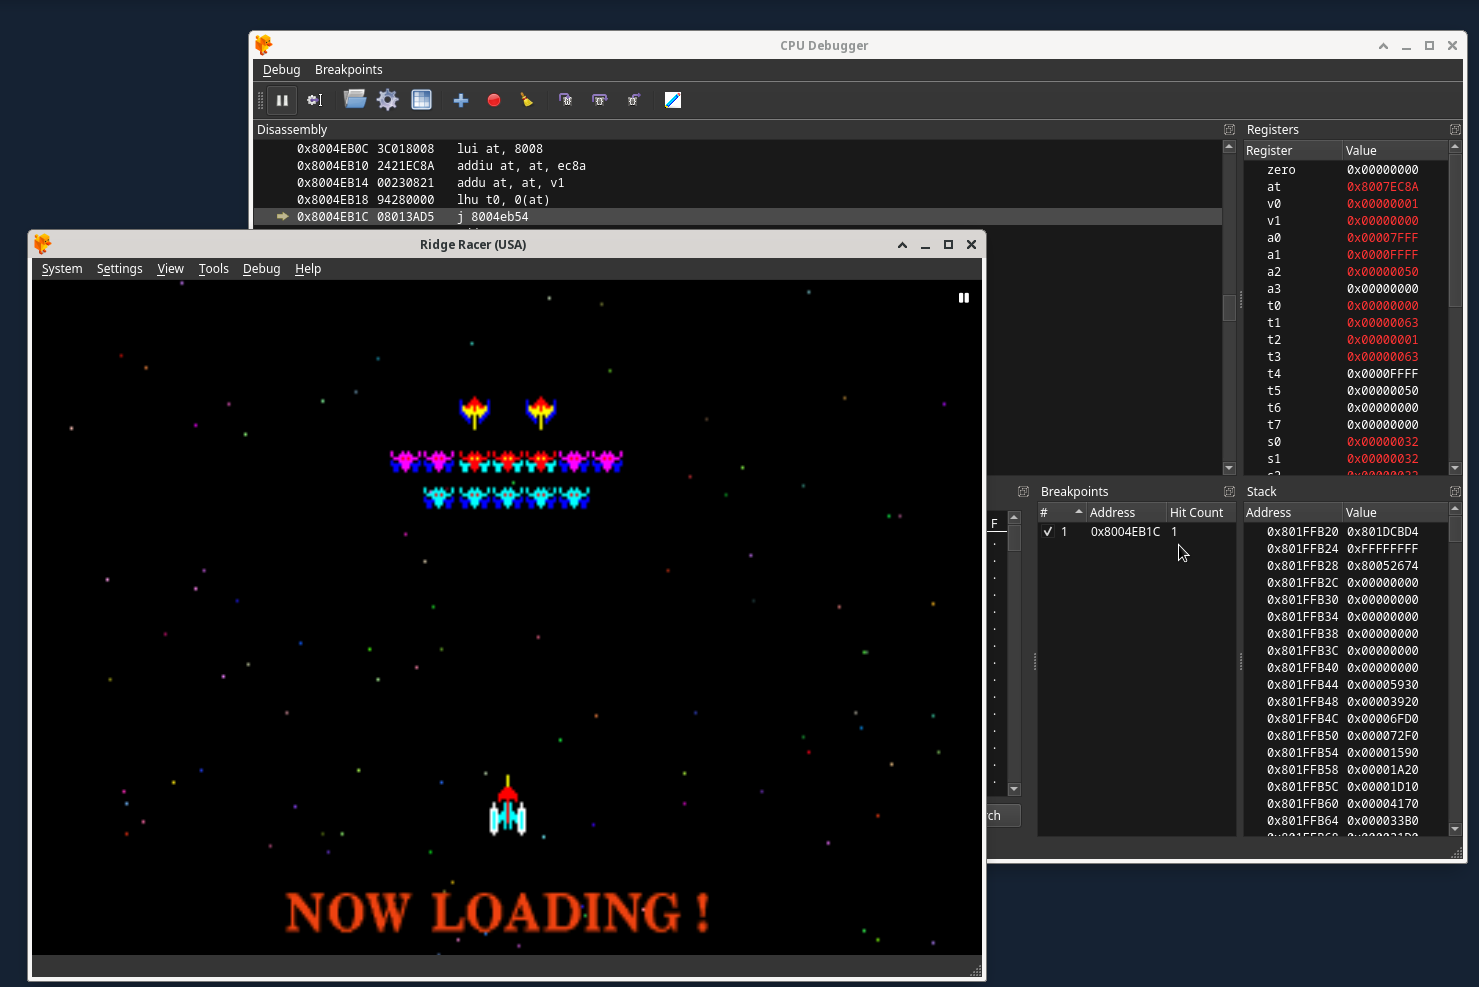Open the Debug menu in Ridge Racer window

tap(261, 269)
